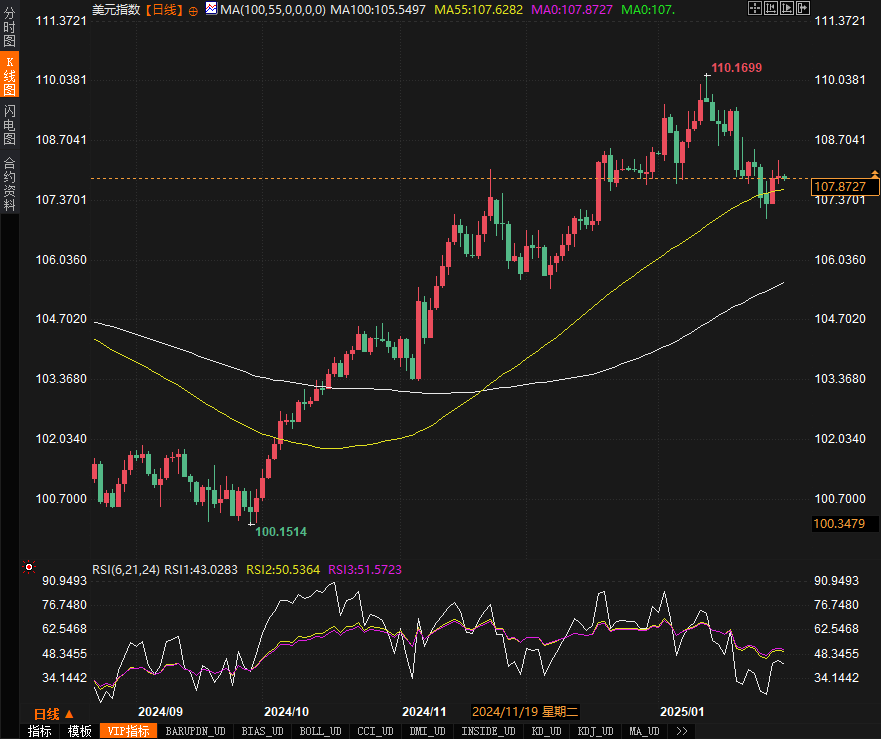Open the 模板 templates menu
Screen dimensions: 881x739
tap(80, 731)
